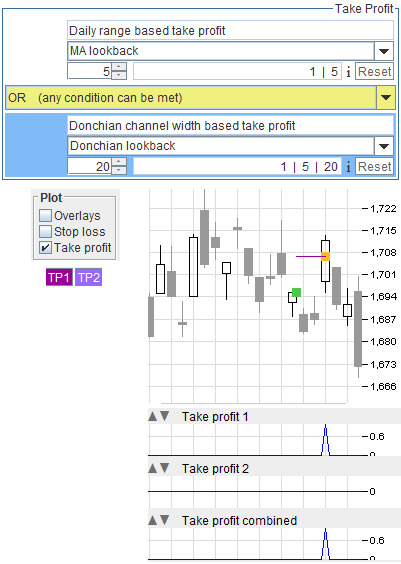
Task: Click the orange take profit marker on the chart
Action: click(325, 256)
